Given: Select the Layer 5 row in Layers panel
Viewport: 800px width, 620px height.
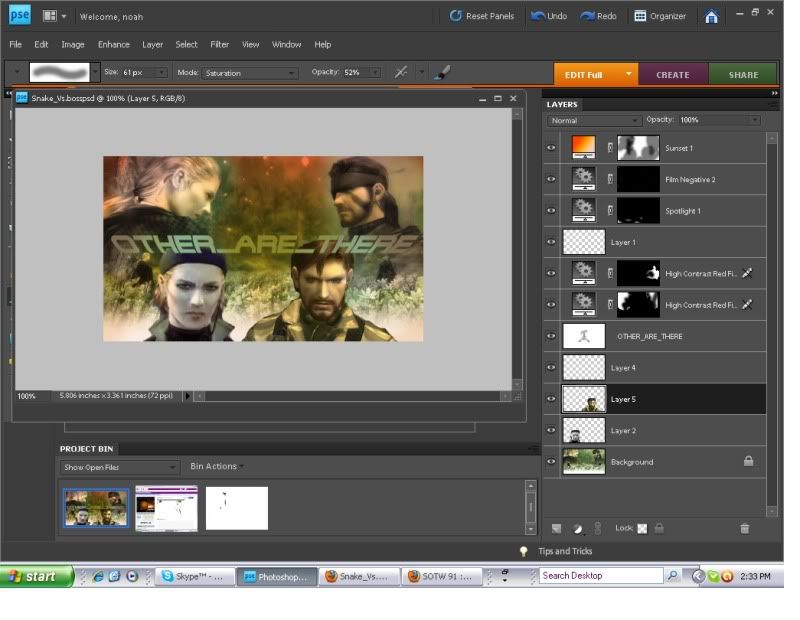Looking at the screenshot, I should (656, 399).
